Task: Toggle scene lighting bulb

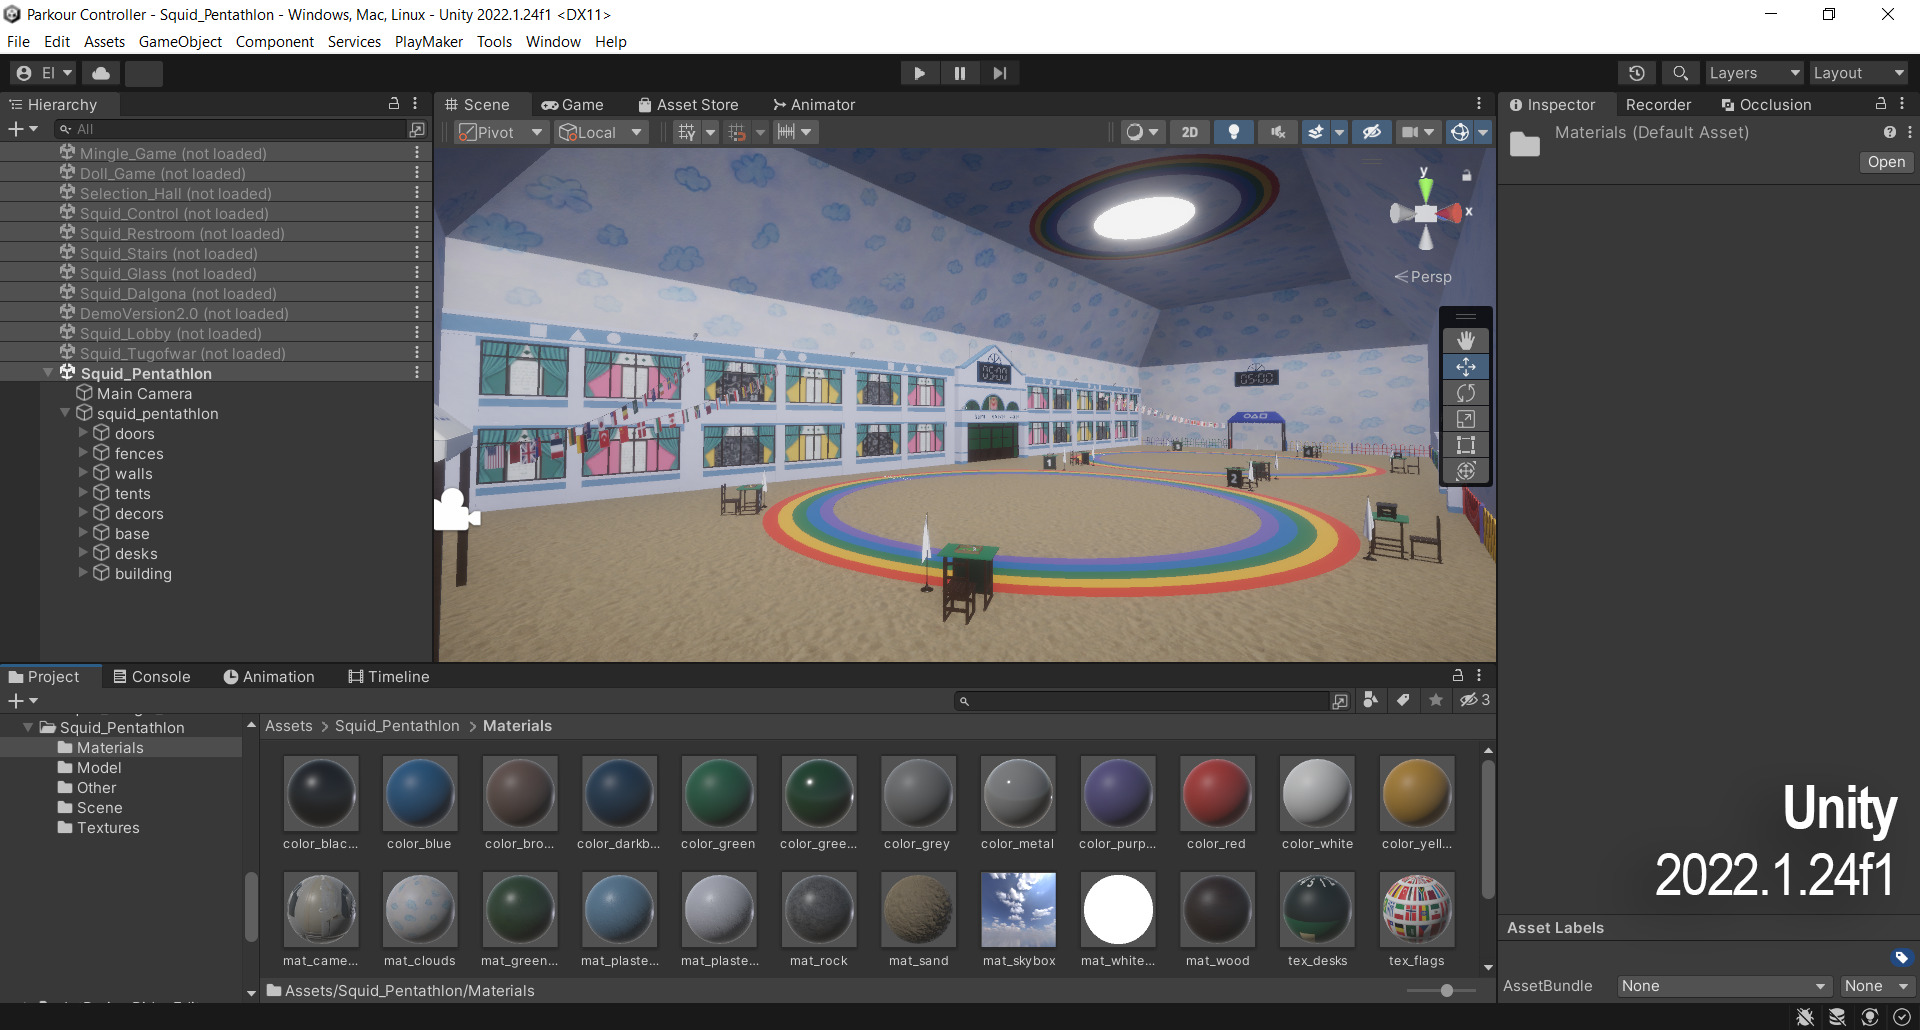Action: click(1234, 132)
